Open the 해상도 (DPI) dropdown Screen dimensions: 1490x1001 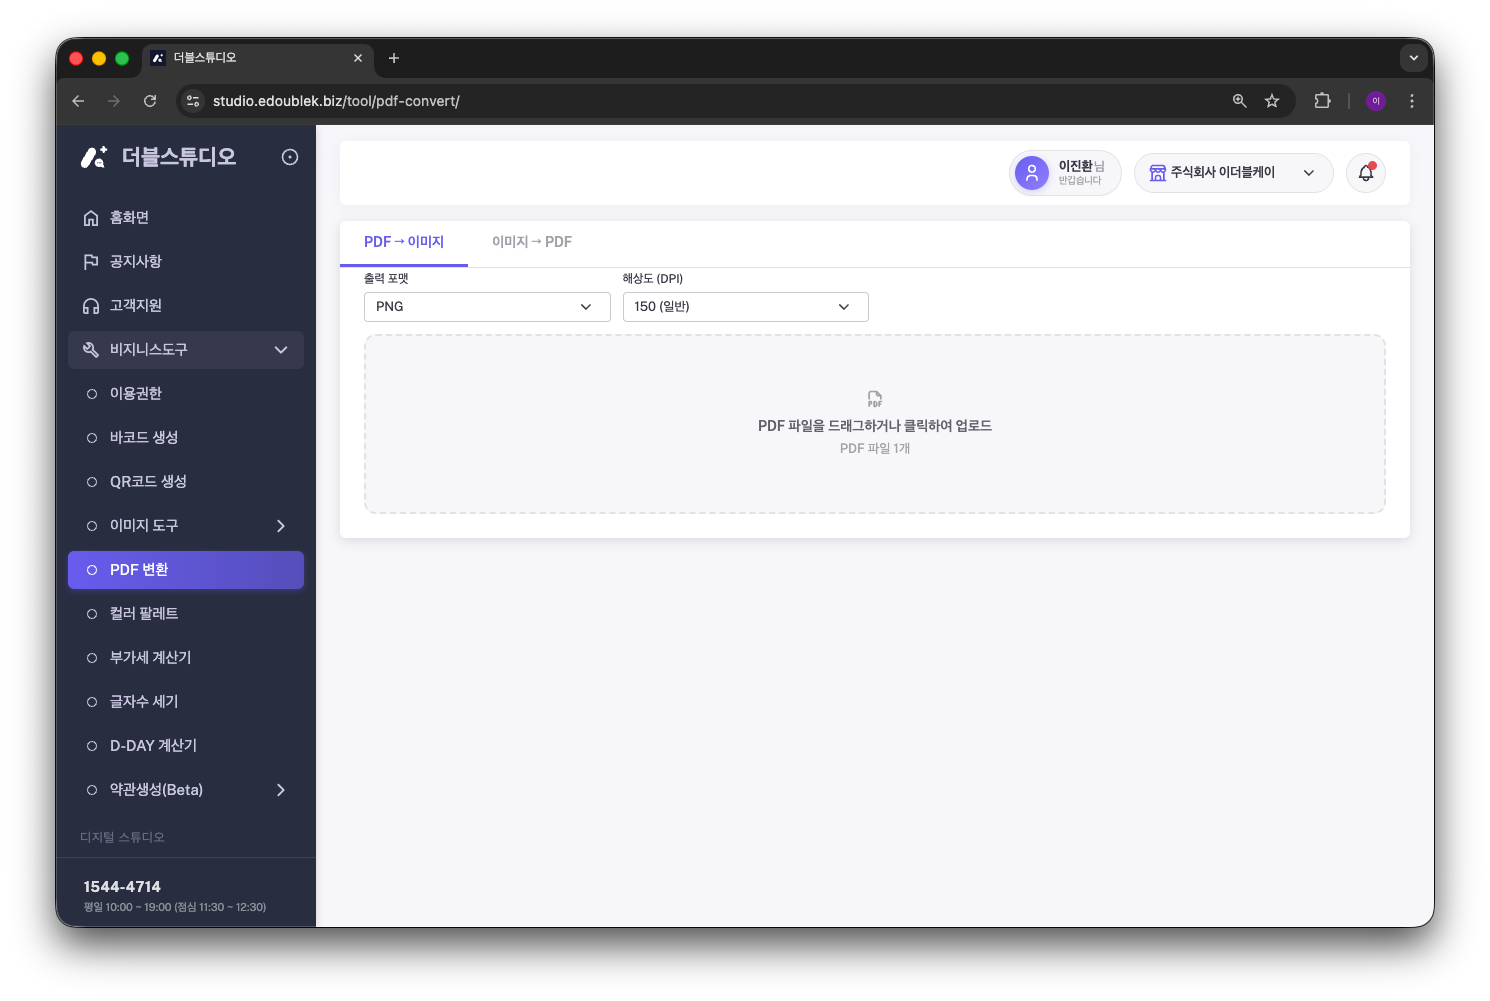pos(746,307)
